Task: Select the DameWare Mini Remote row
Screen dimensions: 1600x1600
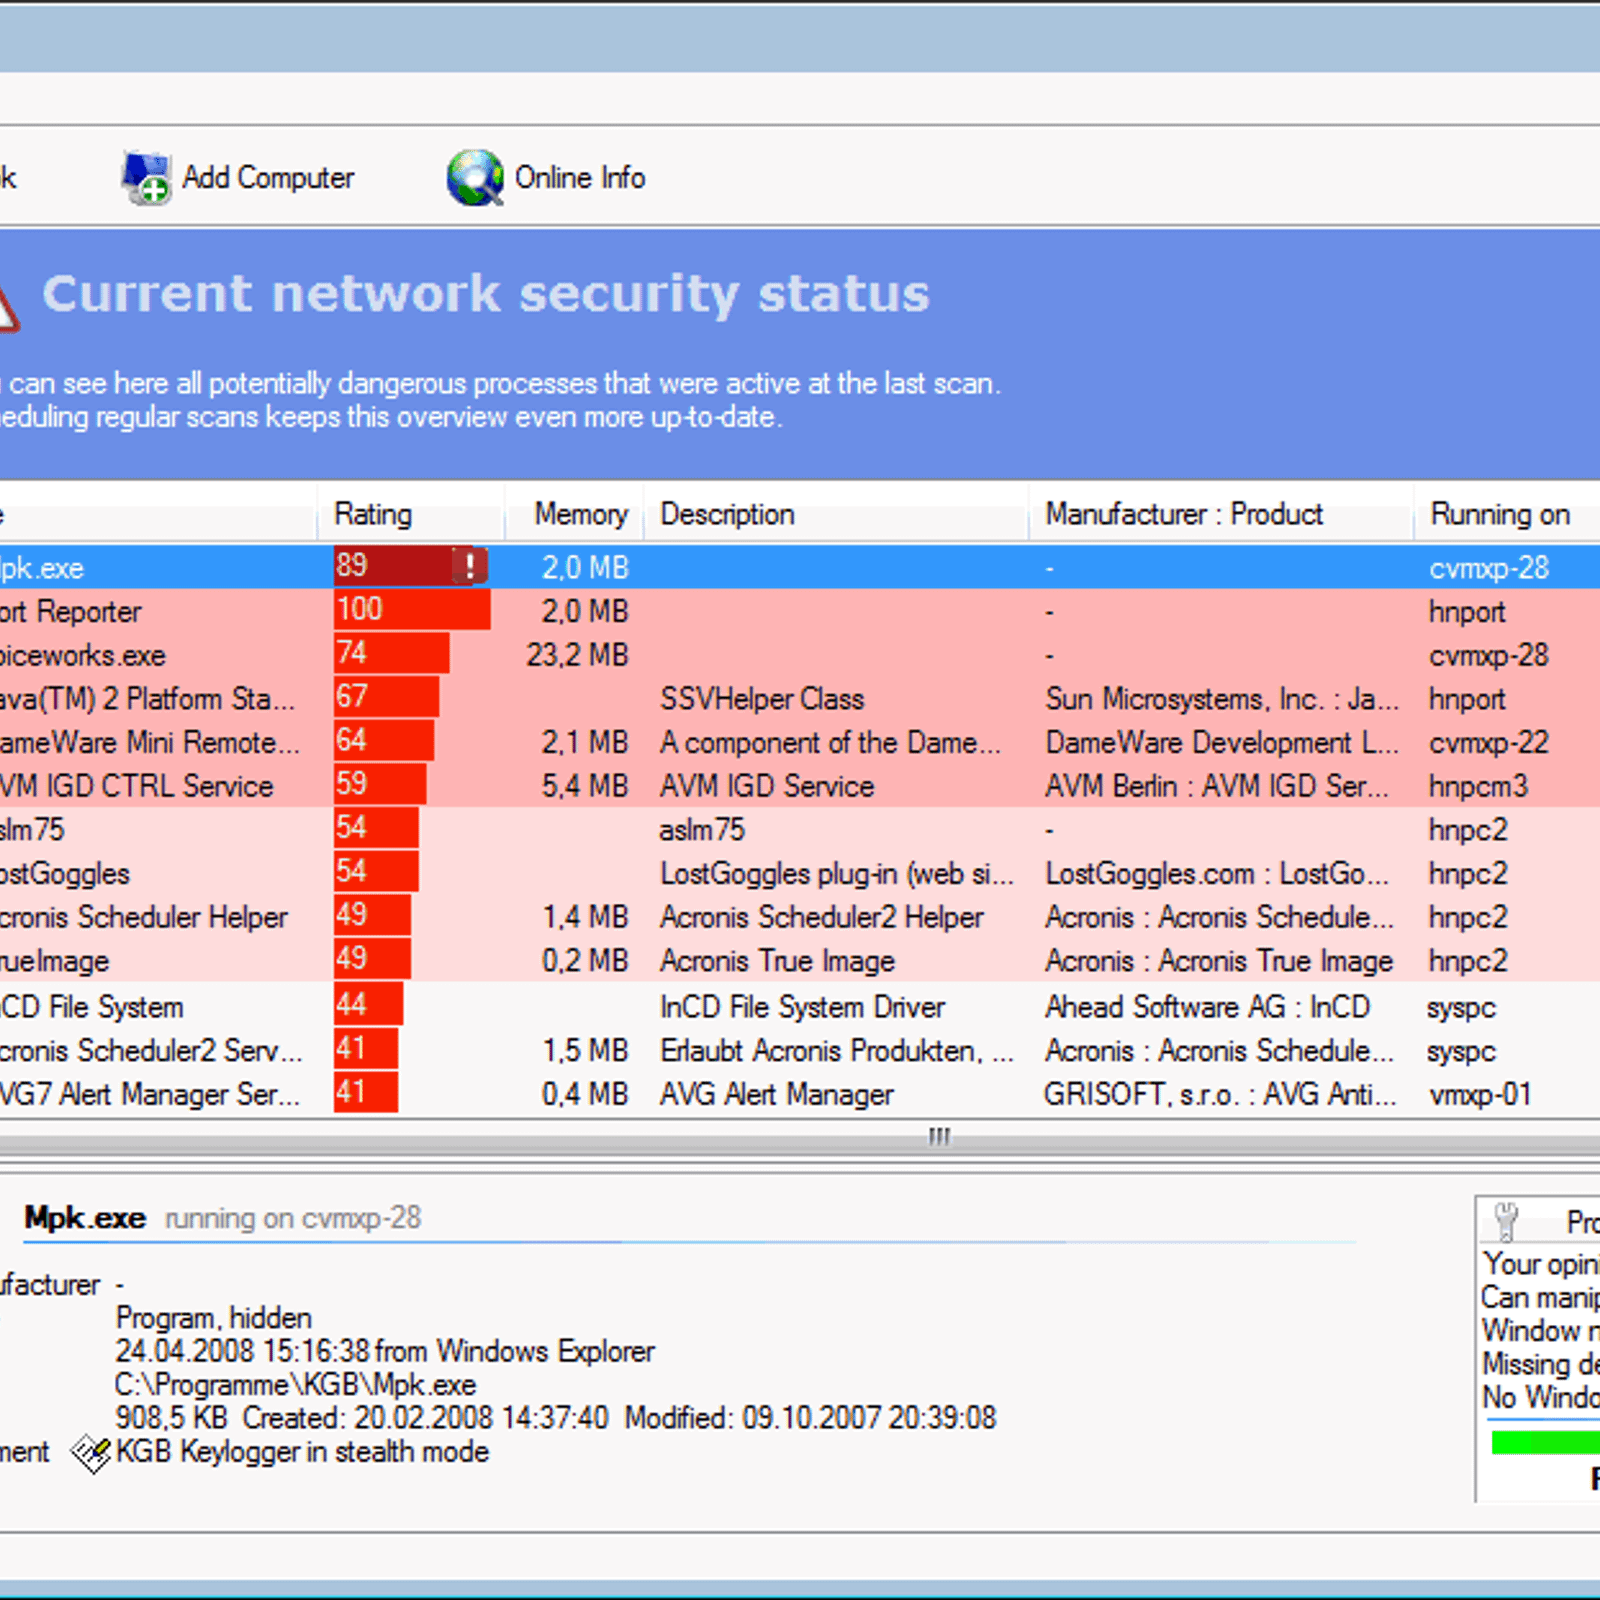Action: [x=800, y=742]
